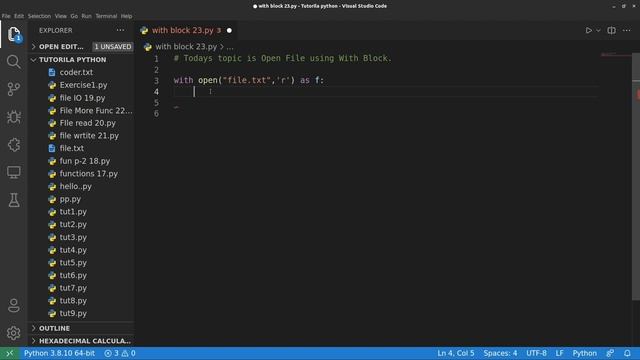This screenshot has height=360, width=640.
Task: Close the unsaved tab via dot
Action: click(229, 31)
